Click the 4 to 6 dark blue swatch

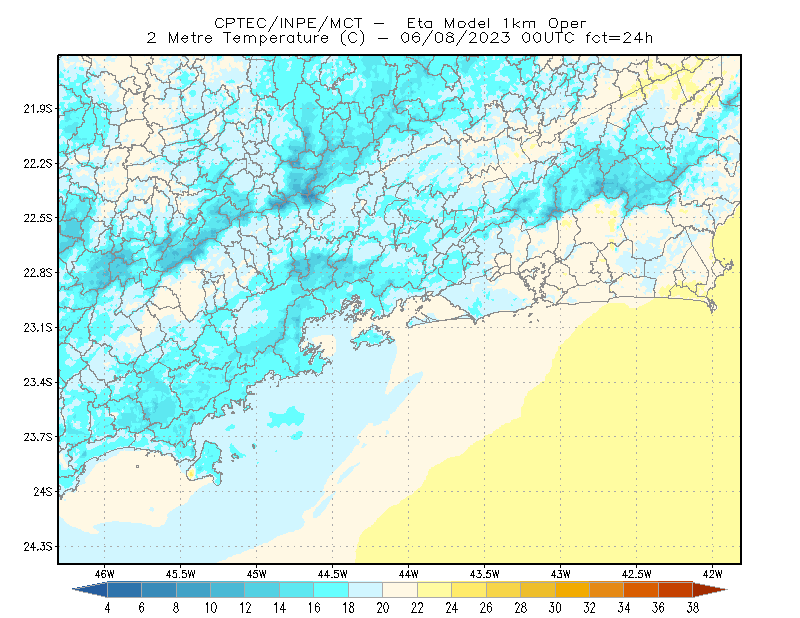point(124,590)
